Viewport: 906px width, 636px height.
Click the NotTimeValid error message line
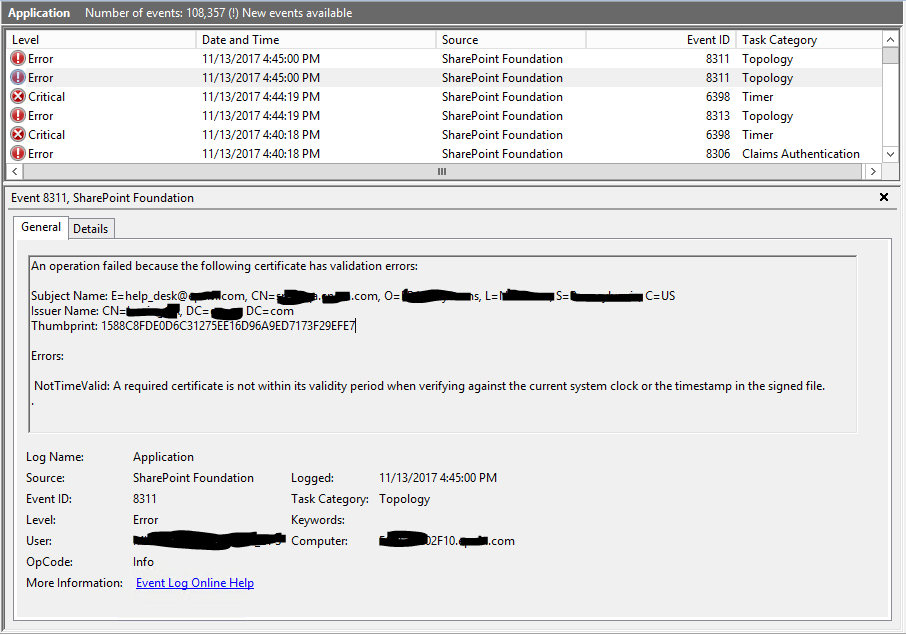click(429, 386)
